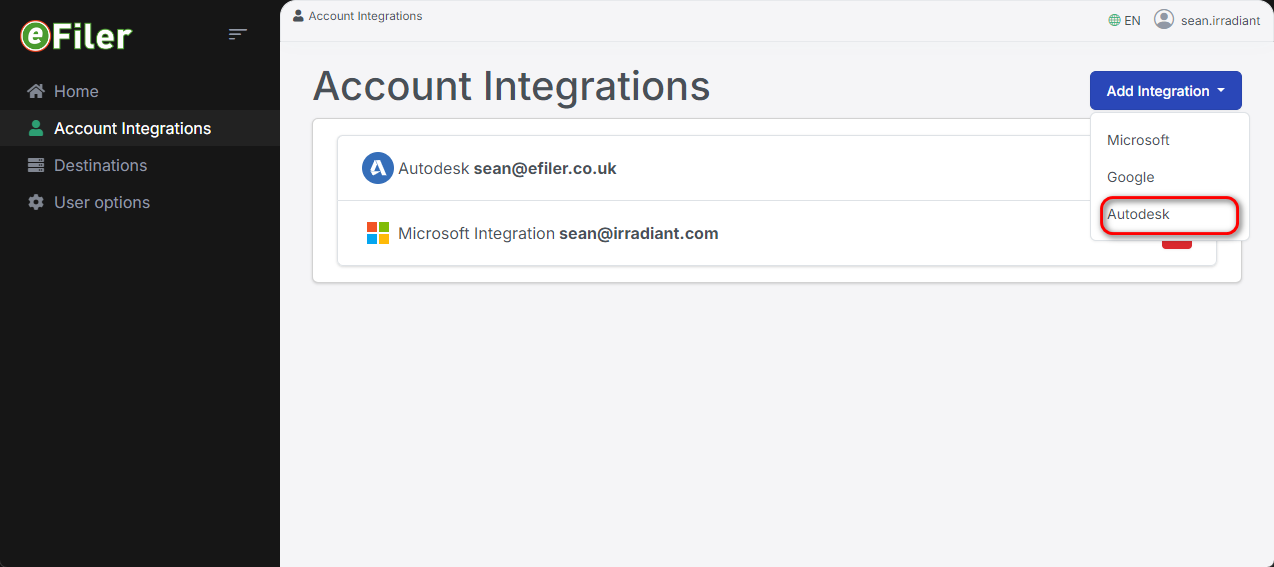This screenshot has width=1274, height=567.
Task: Click the Microsoft logo in integrations list
Action: point(377,233)
